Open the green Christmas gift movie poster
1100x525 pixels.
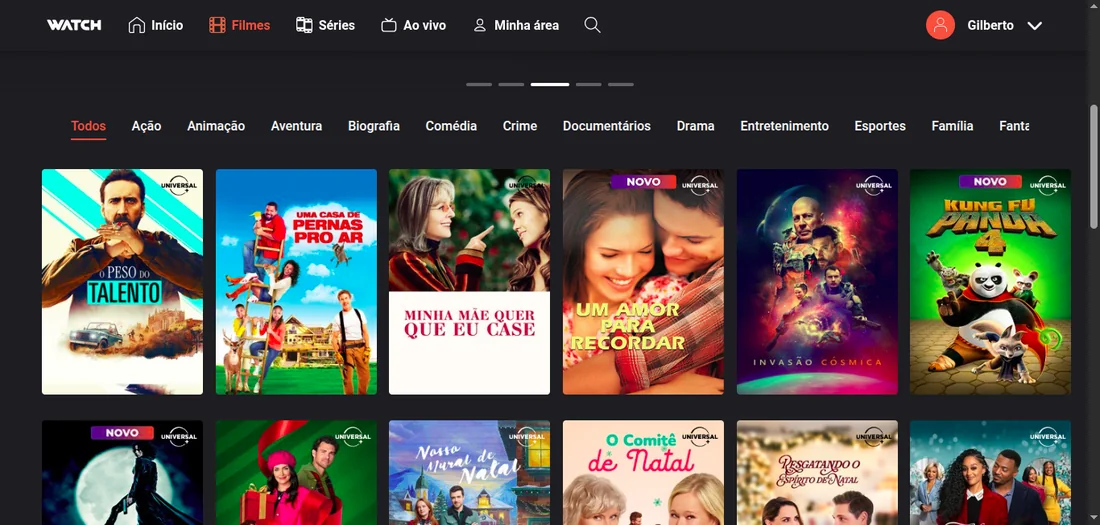(296, 472)
